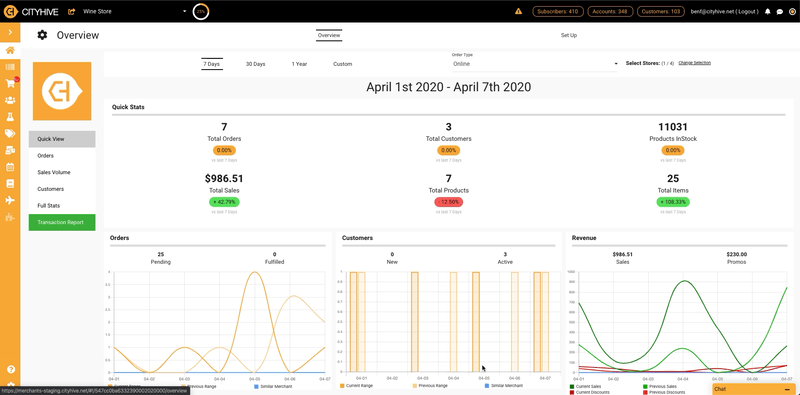The width and height of the screenshot is (800, 395).
Task: Open the Order Type Online dropdown
Action: pos(535,64)
